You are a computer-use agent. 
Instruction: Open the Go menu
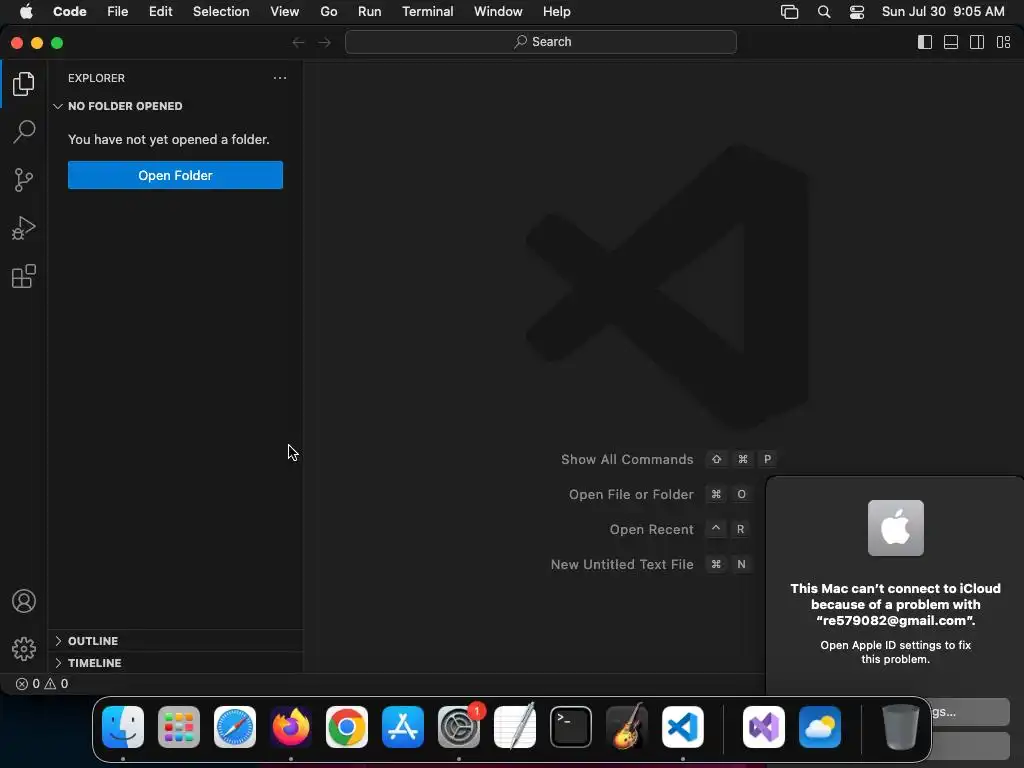coord(328,12)
